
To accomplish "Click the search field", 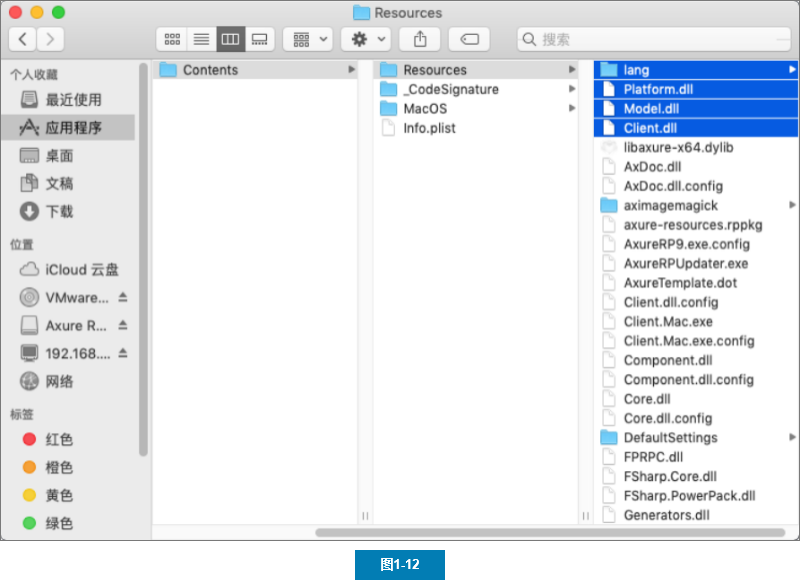I will coord(654,39).
